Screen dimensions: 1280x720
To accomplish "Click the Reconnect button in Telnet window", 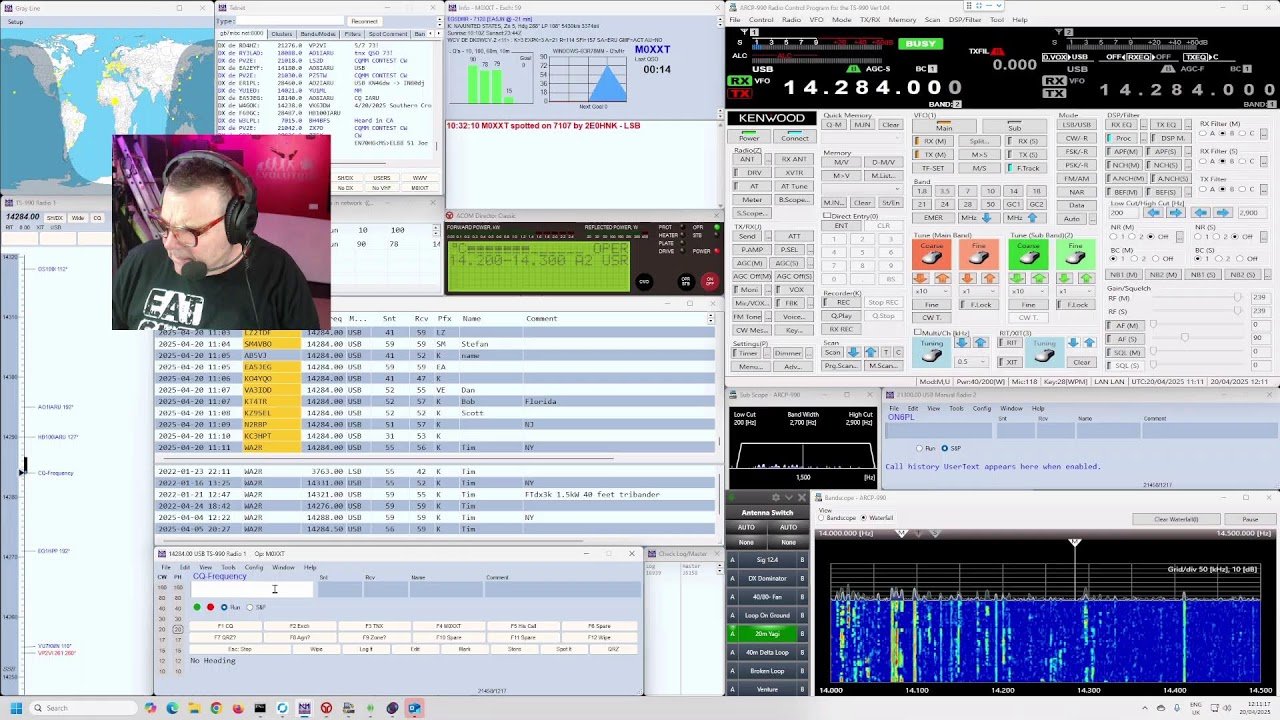I will (364, 21).
